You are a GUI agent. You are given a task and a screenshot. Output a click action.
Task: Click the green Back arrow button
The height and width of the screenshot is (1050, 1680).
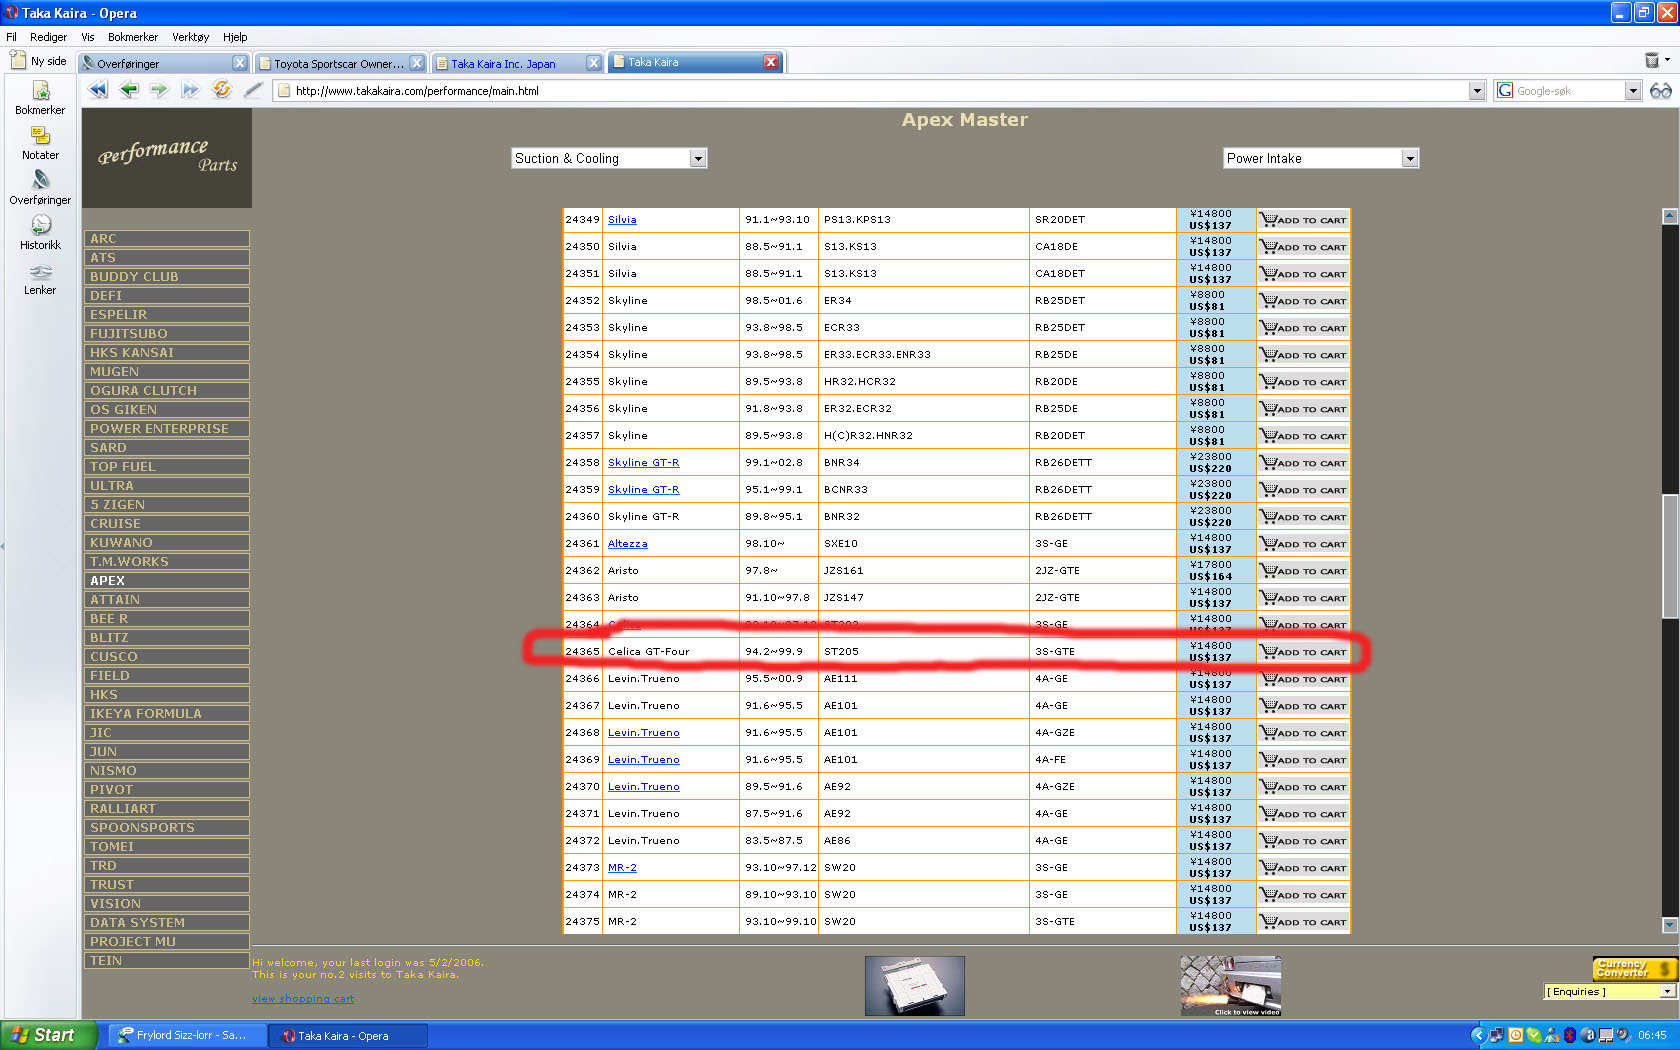coord(129,90)
